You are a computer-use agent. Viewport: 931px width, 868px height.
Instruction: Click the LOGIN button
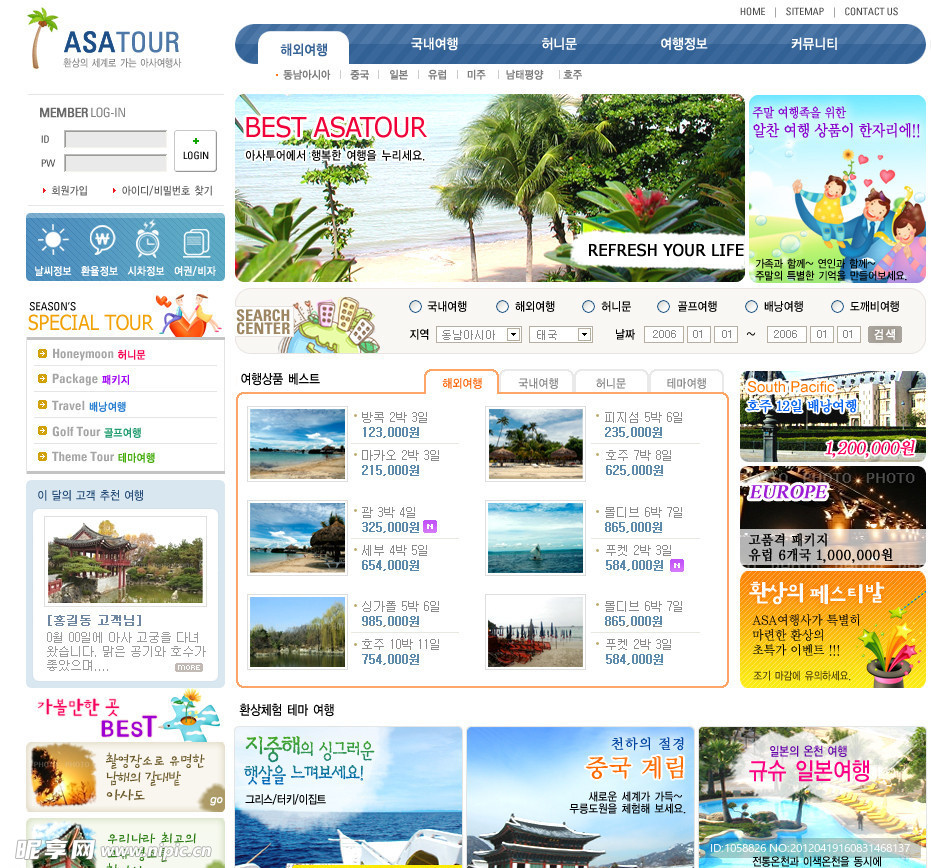point(195,151)
